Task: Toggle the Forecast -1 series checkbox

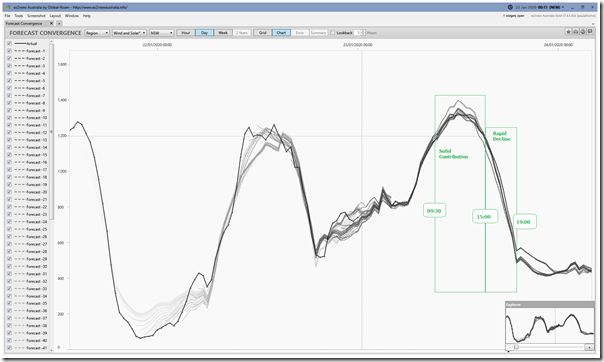Action: (x=9, y=51)
